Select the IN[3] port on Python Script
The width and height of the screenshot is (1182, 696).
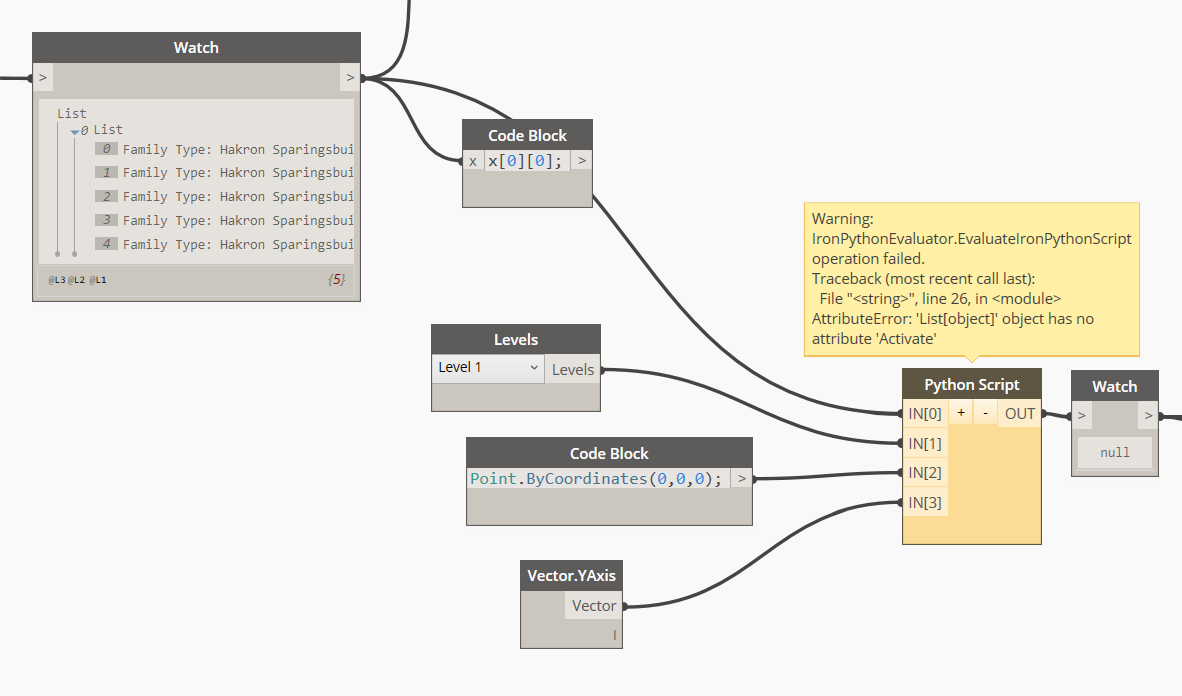pyautogui.click(x=925, y=502)
